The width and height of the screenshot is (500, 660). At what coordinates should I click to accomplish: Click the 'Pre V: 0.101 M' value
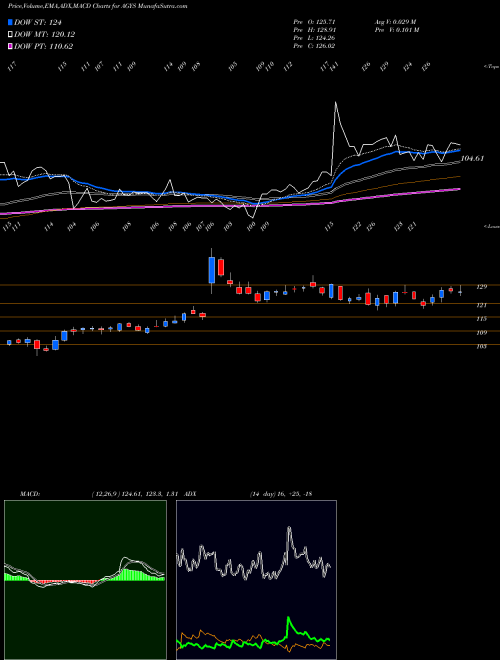click(x=396, y=30)
